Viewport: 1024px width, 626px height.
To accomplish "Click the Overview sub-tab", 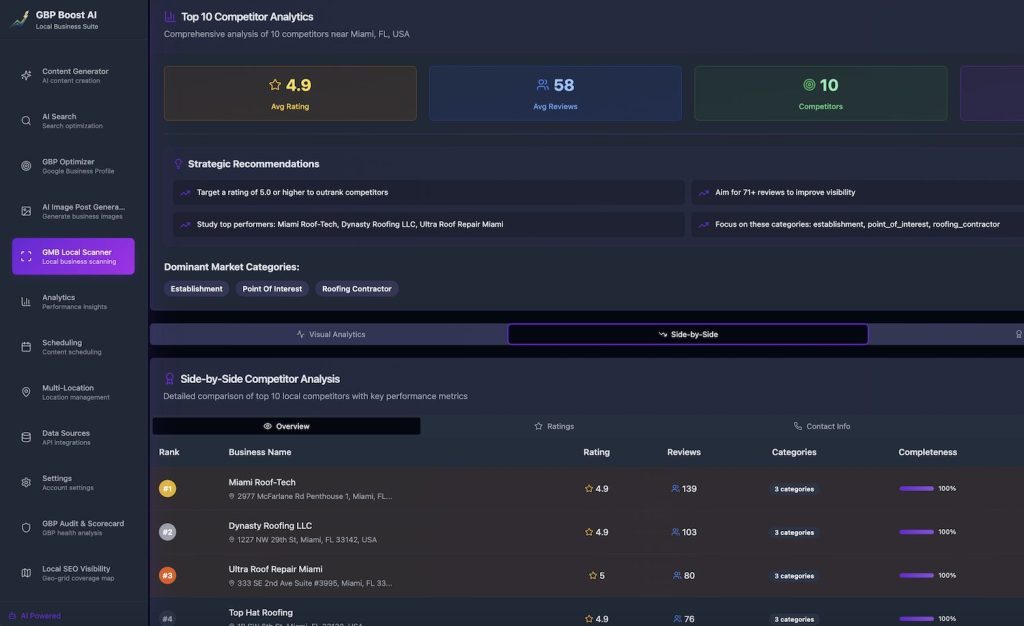I will [286, 426].
